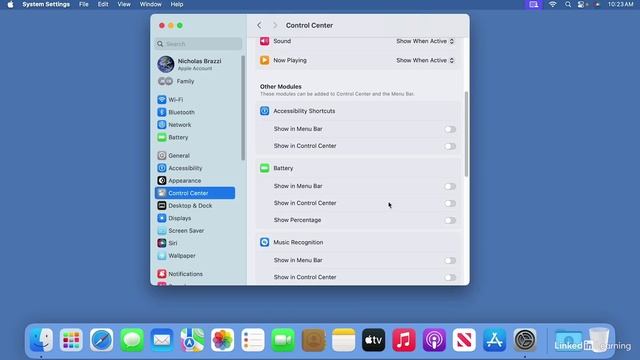640x360 pixels.
Task: Open Photos from the Dock
Action: [222, 340]
